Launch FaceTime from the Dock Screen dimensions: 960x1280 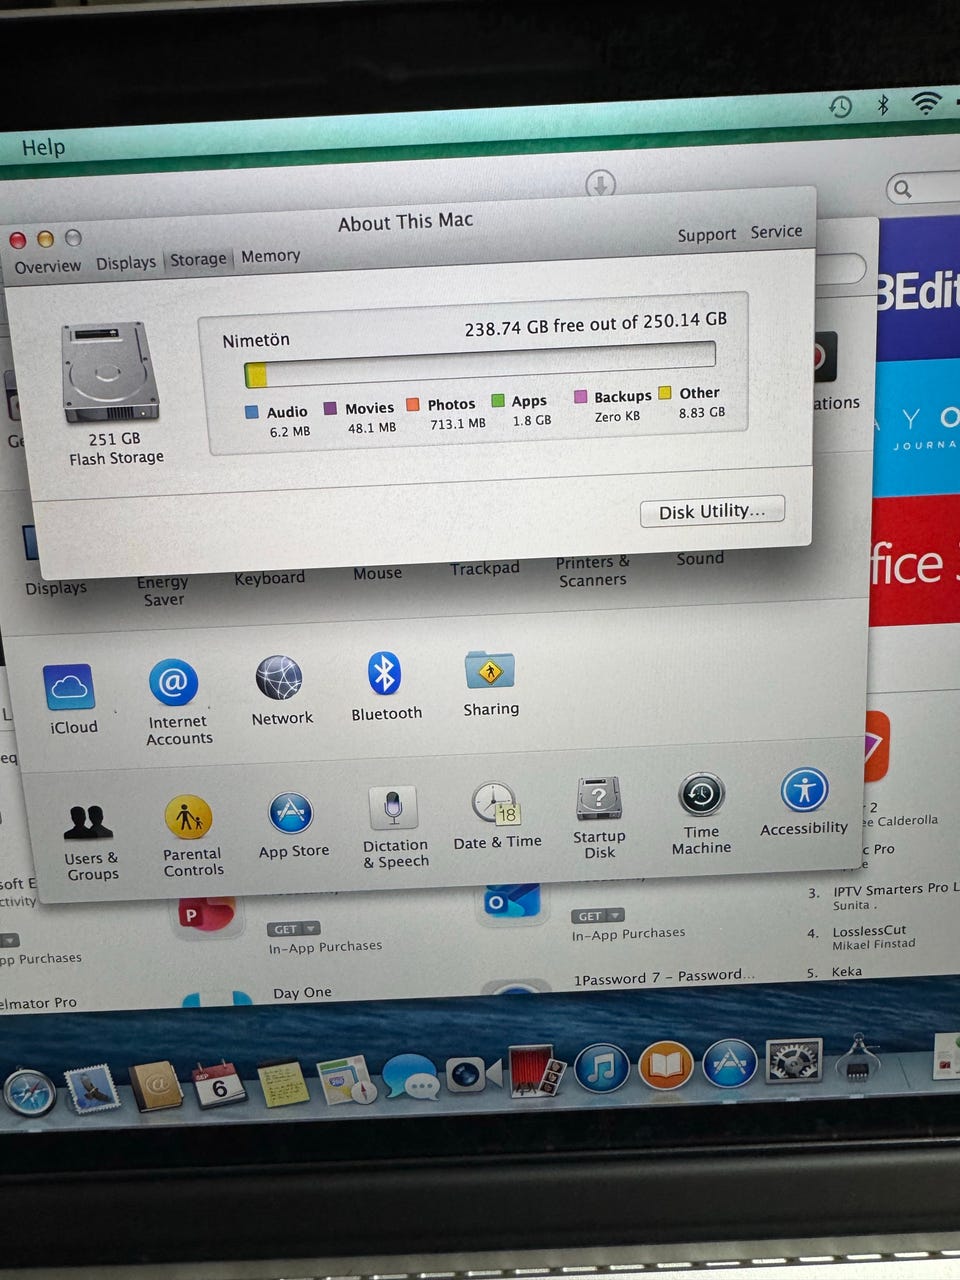(473, 1075)
